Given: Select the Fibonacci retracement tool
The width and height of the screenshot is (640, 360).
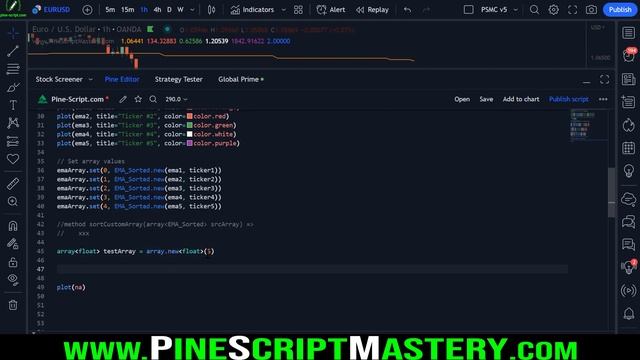Looking at the screenshot, I should click(x=13, y=69).
